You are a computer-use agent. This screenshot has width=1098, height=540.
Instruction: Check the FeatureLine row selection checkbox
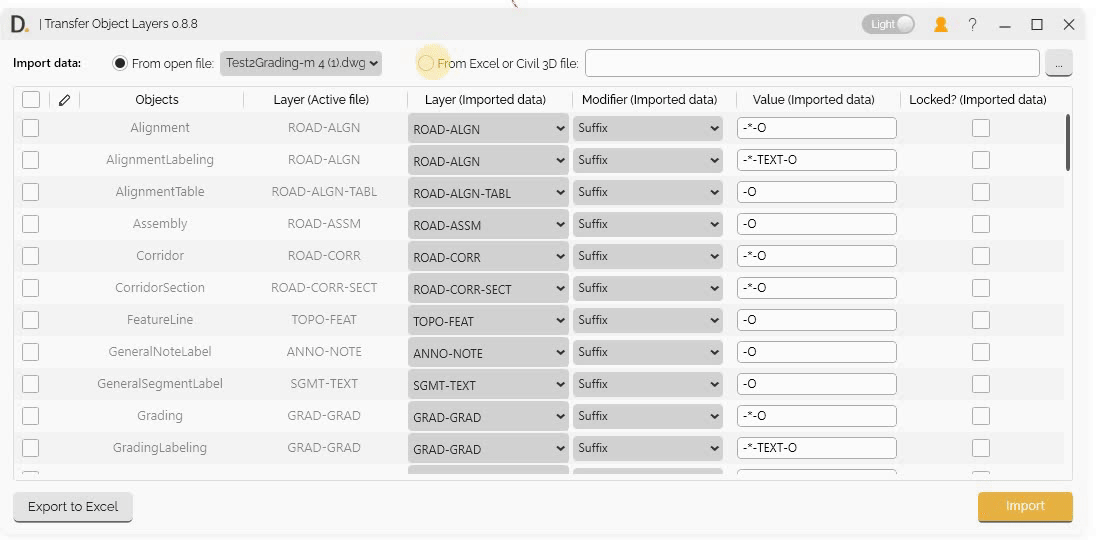click(30, 320)
